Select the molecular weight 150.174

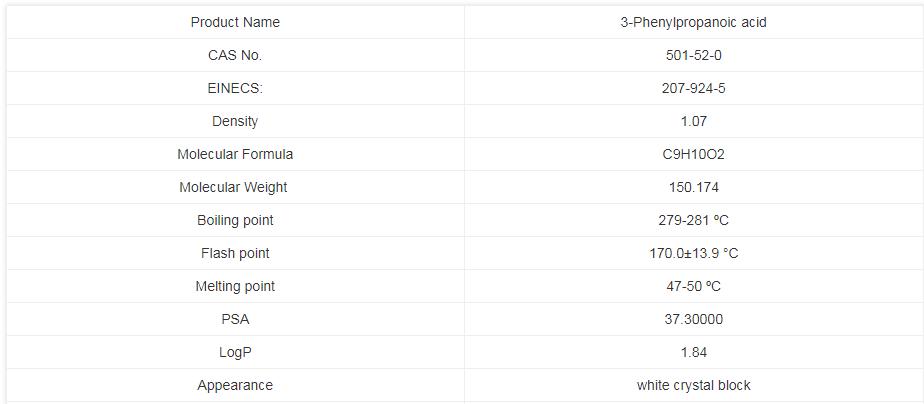tap(693, 187)
